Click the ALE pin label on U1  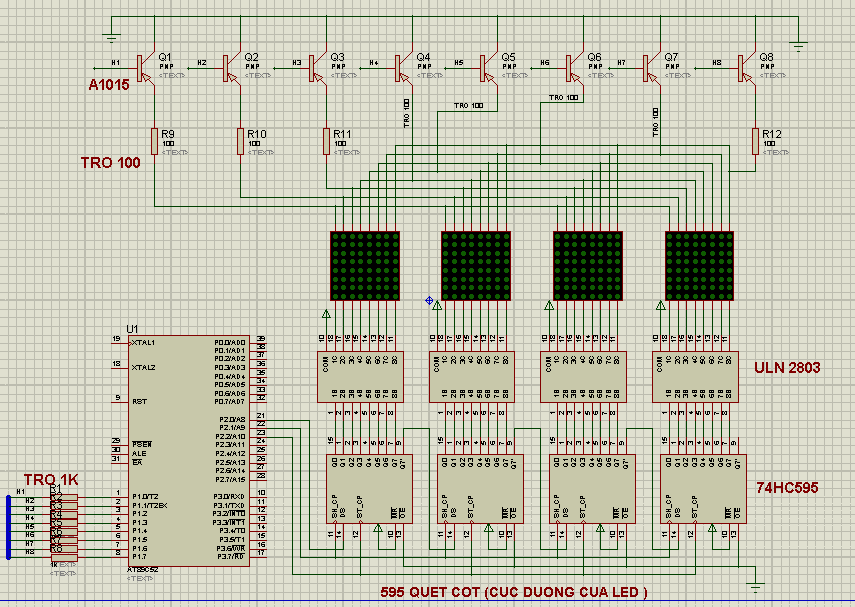pyautogui.click(x=139, y=453)
